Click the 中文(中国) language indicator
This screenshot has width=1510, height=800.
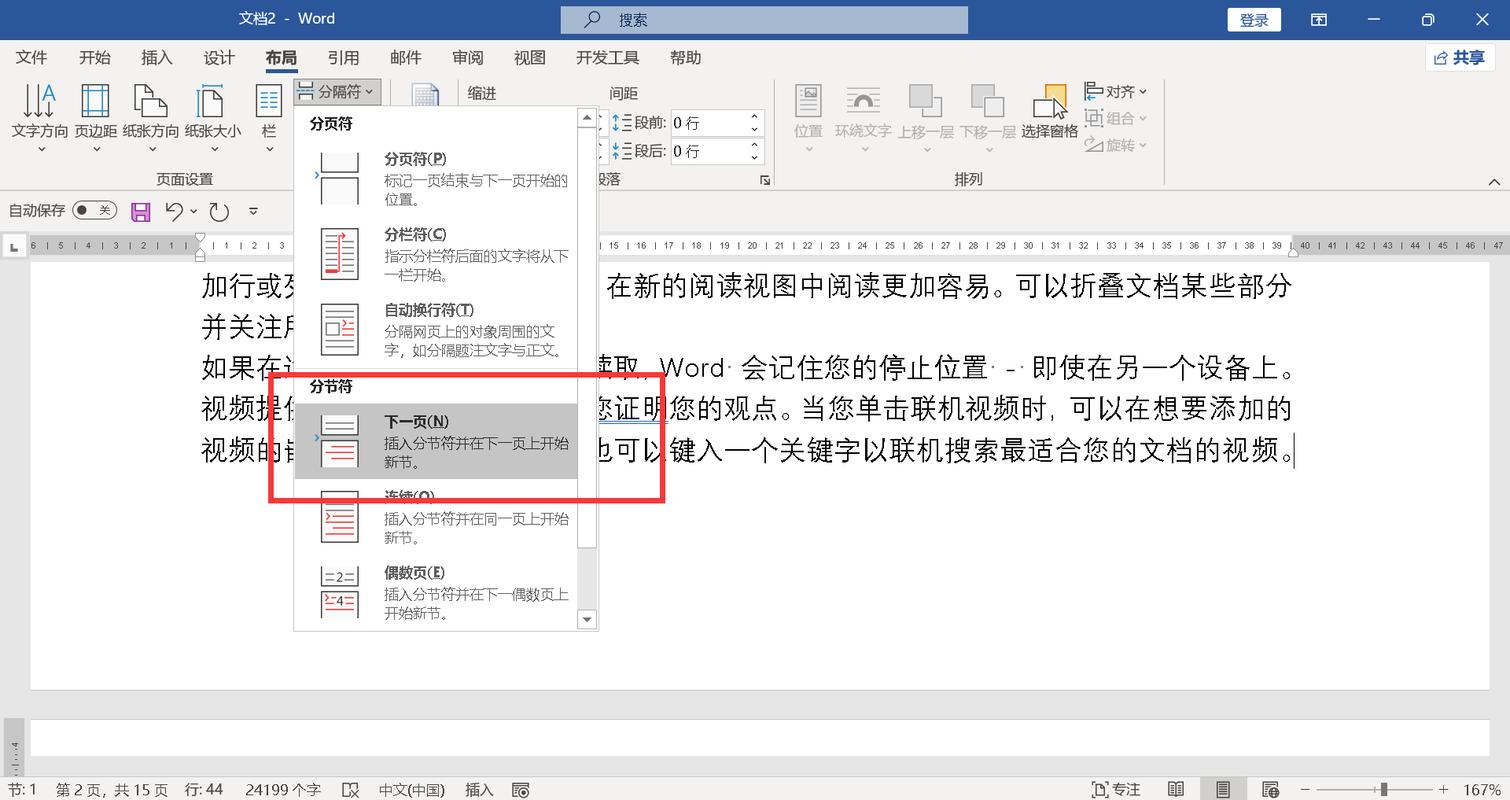click(411, 790)
